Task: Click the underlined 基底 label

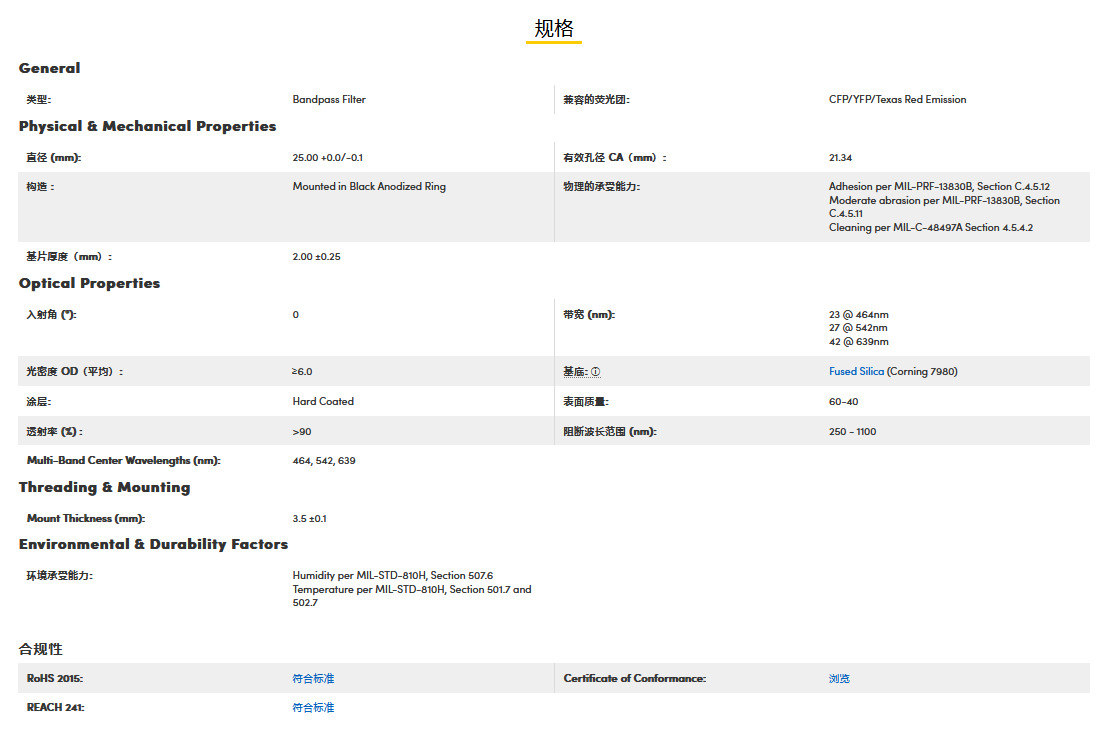Action: pos(575,372)
